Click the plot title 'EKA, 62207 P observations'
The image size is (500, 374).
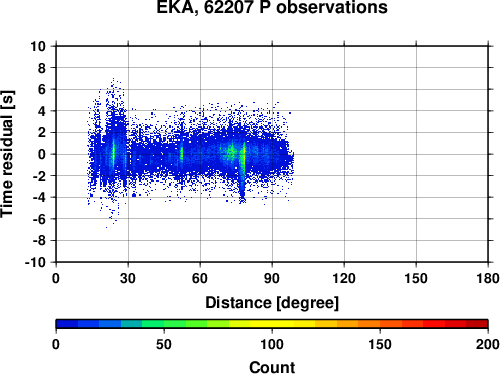pyautogui.click(x=272, y=7)
